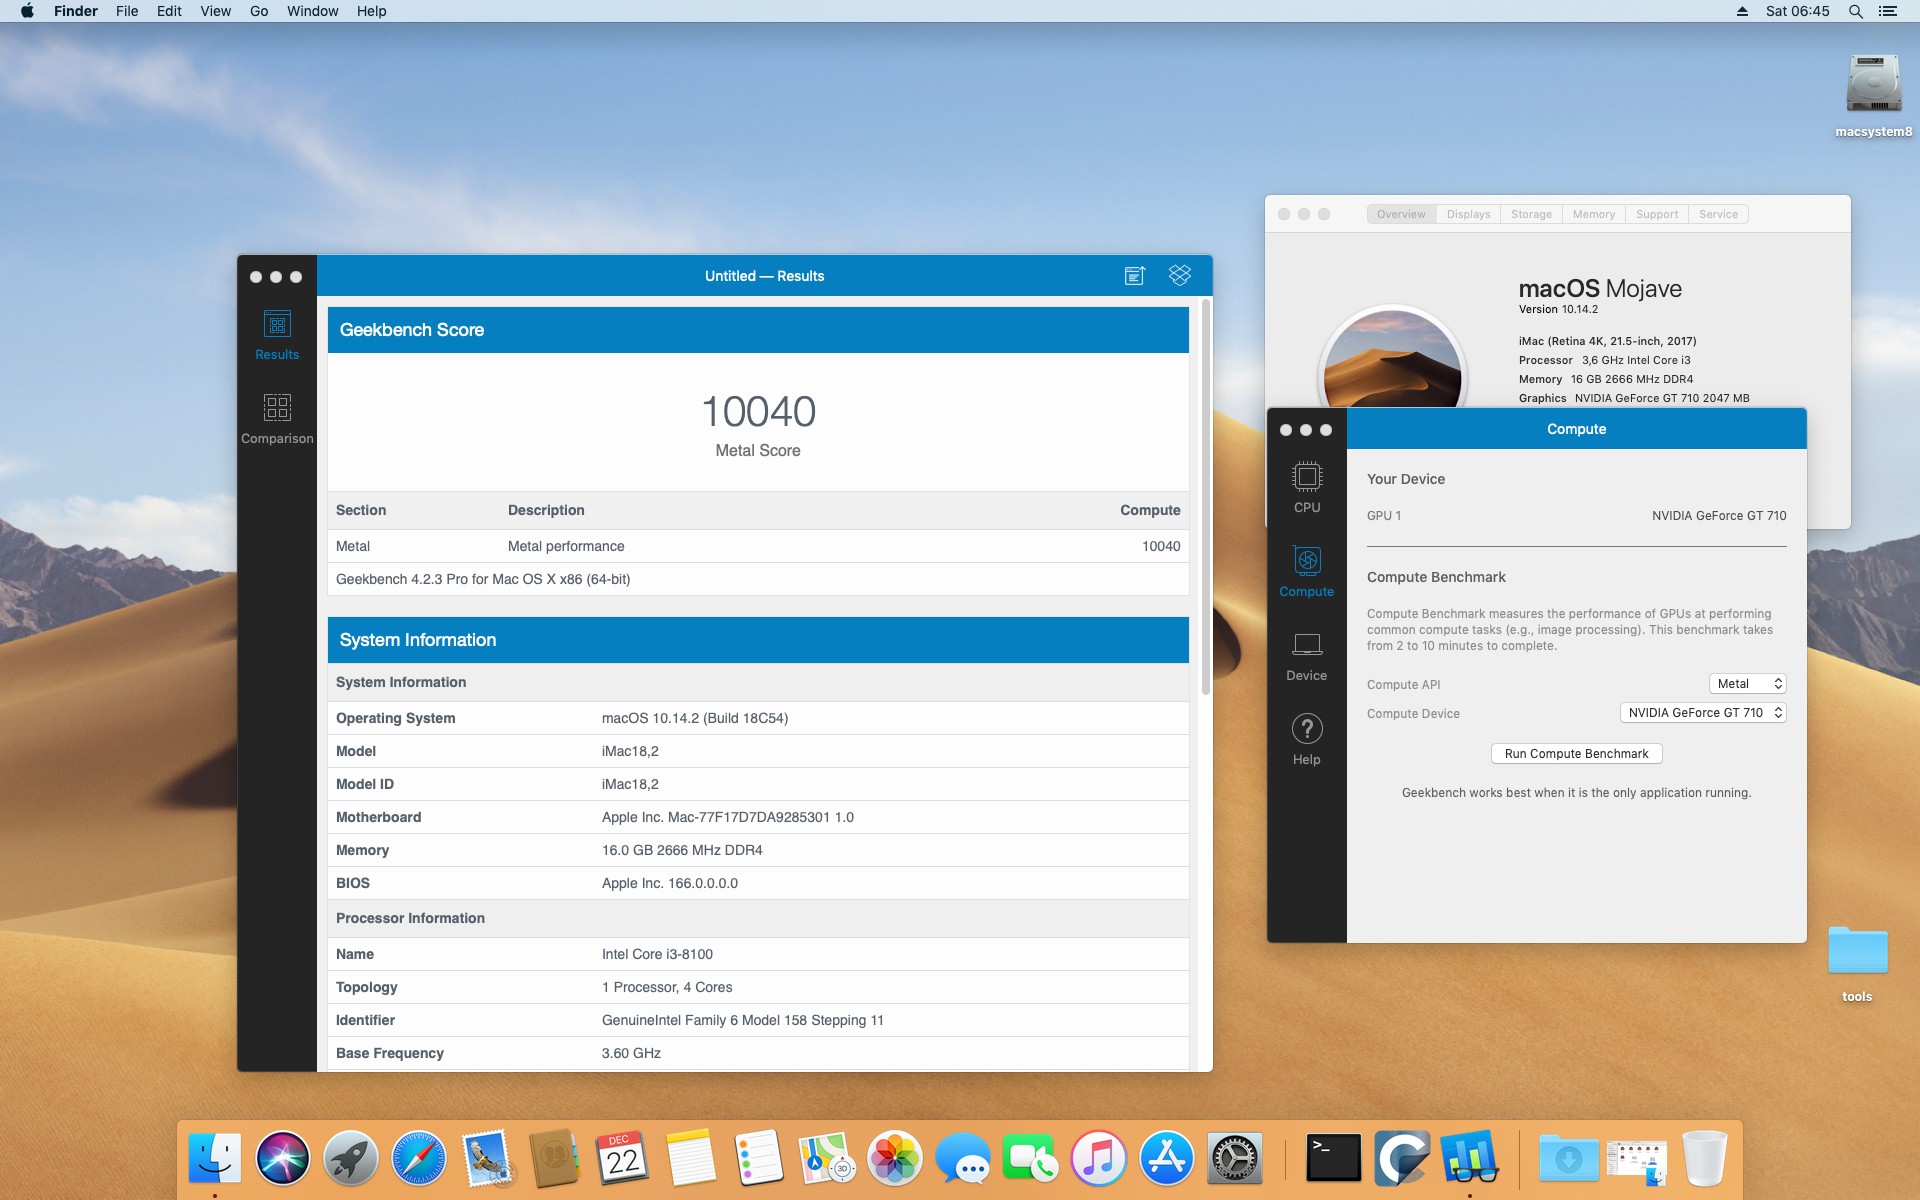
Task: Expand the Compute API Metal dropdown
Action: [x=1747, y=684]
